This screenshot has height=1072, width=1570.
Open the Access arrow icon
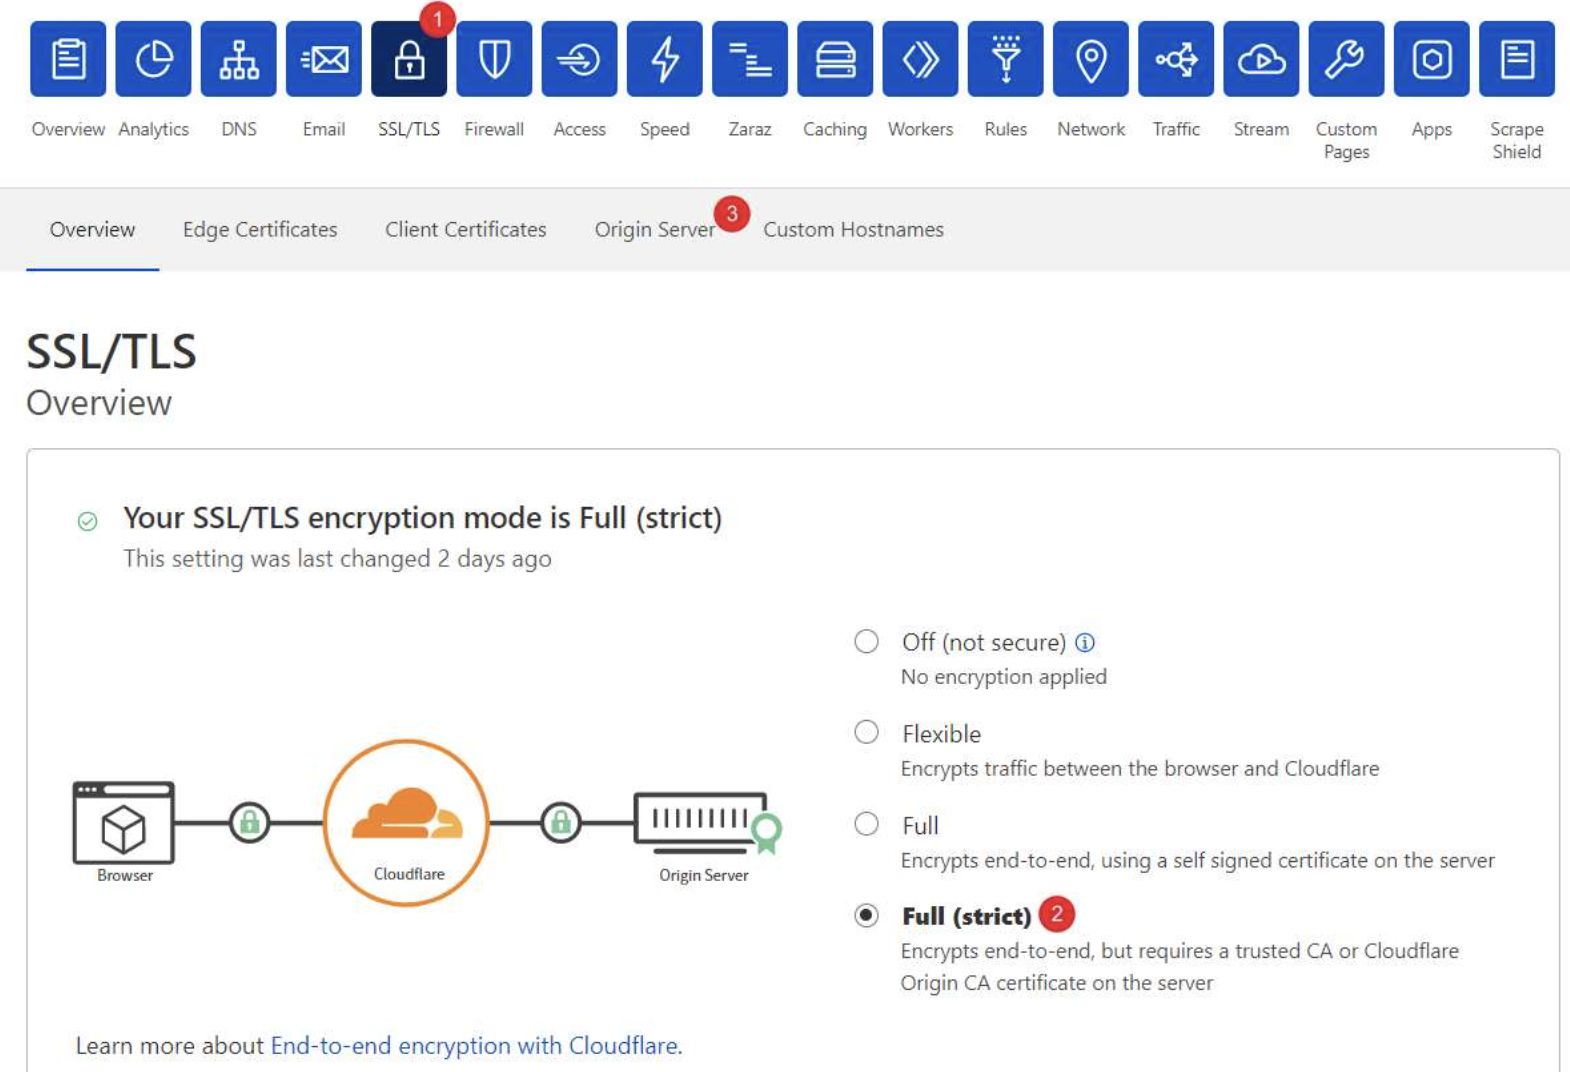[x=579, y=59]
